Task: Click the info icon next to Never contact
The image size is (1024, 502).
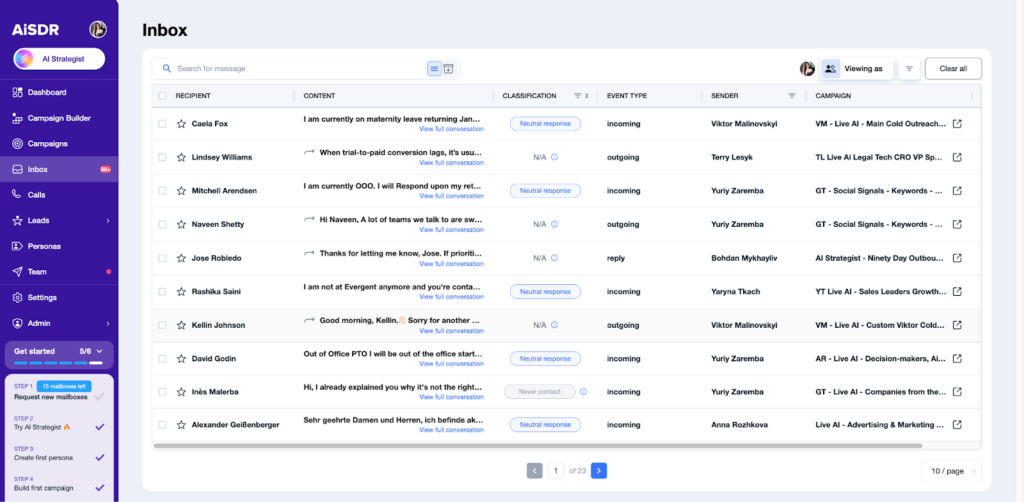Action: pyautogui.click(x=583, y=392)
